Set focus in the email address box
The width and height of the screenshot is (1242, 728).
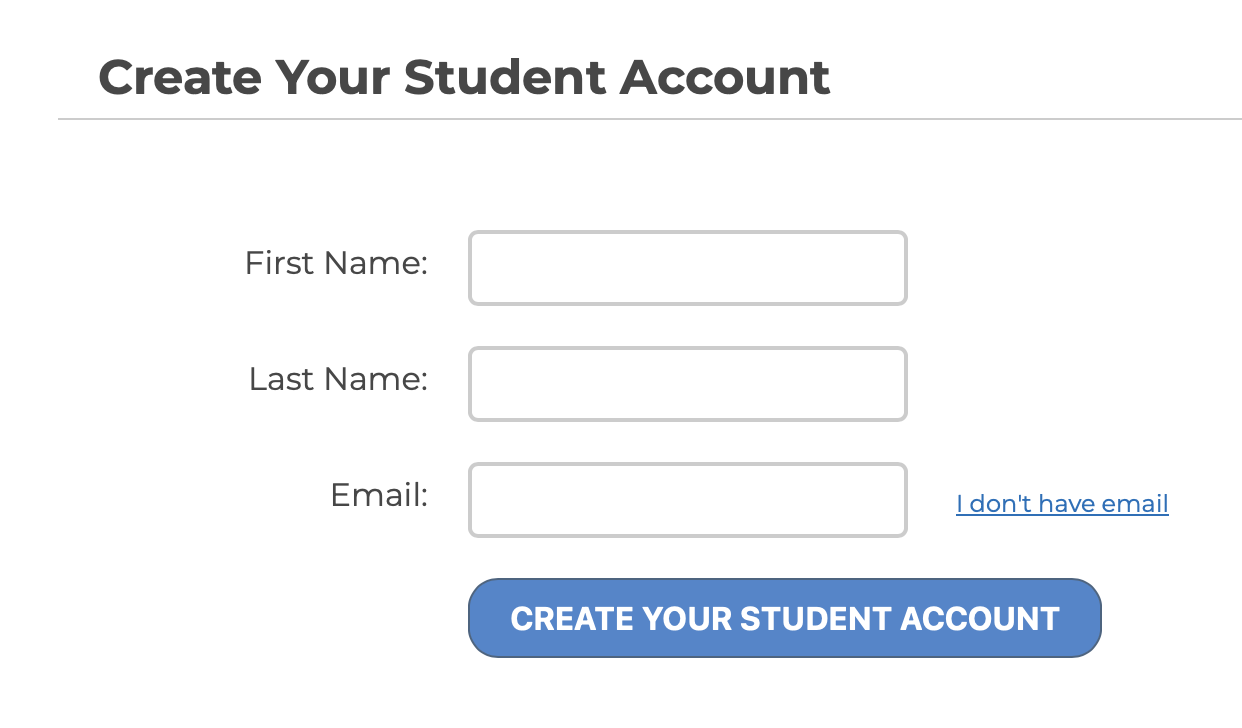point(688,500)
